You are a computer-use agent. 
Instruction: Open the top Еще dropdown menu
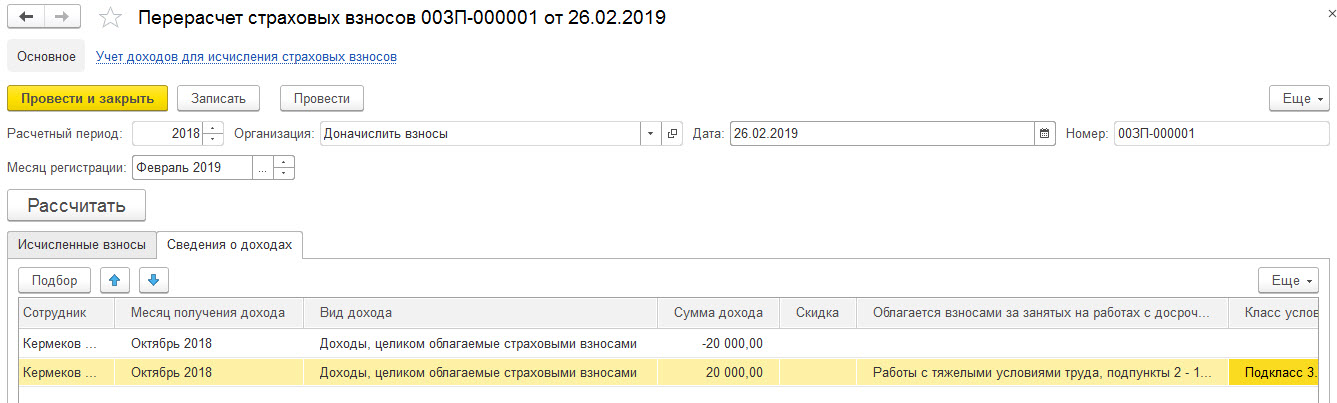pyautogui.click(x=1300, y=98)
